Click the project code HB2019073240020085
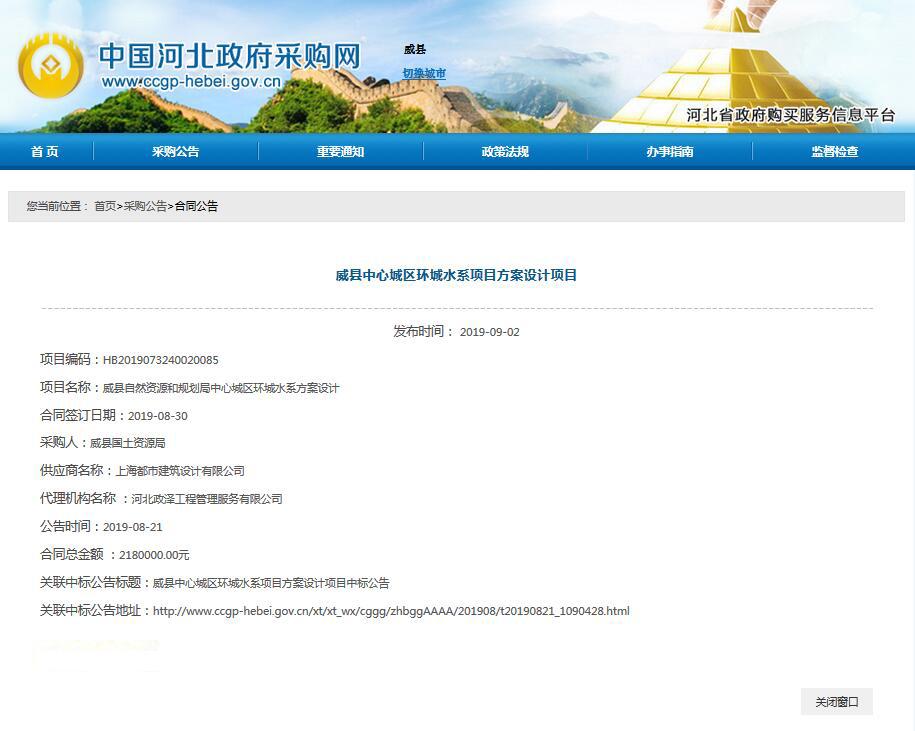 pos(160,360)
